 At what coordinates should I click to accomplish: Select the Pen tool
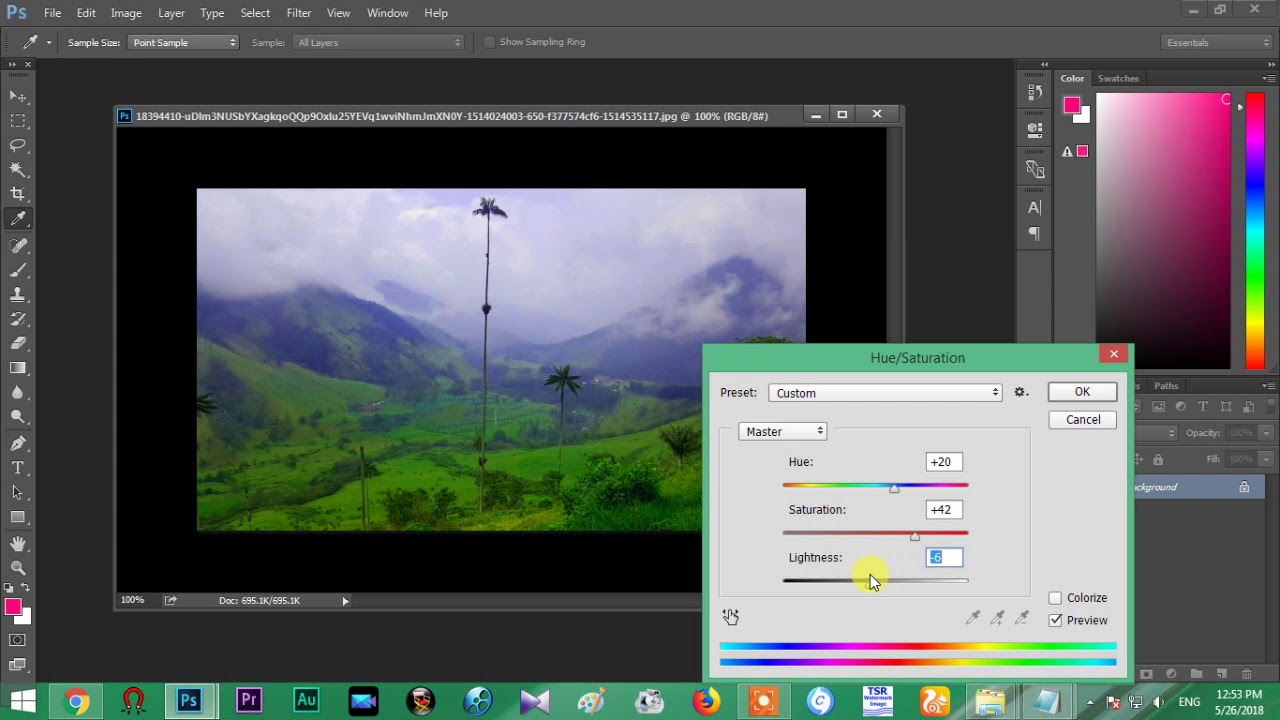click(18, 443)
